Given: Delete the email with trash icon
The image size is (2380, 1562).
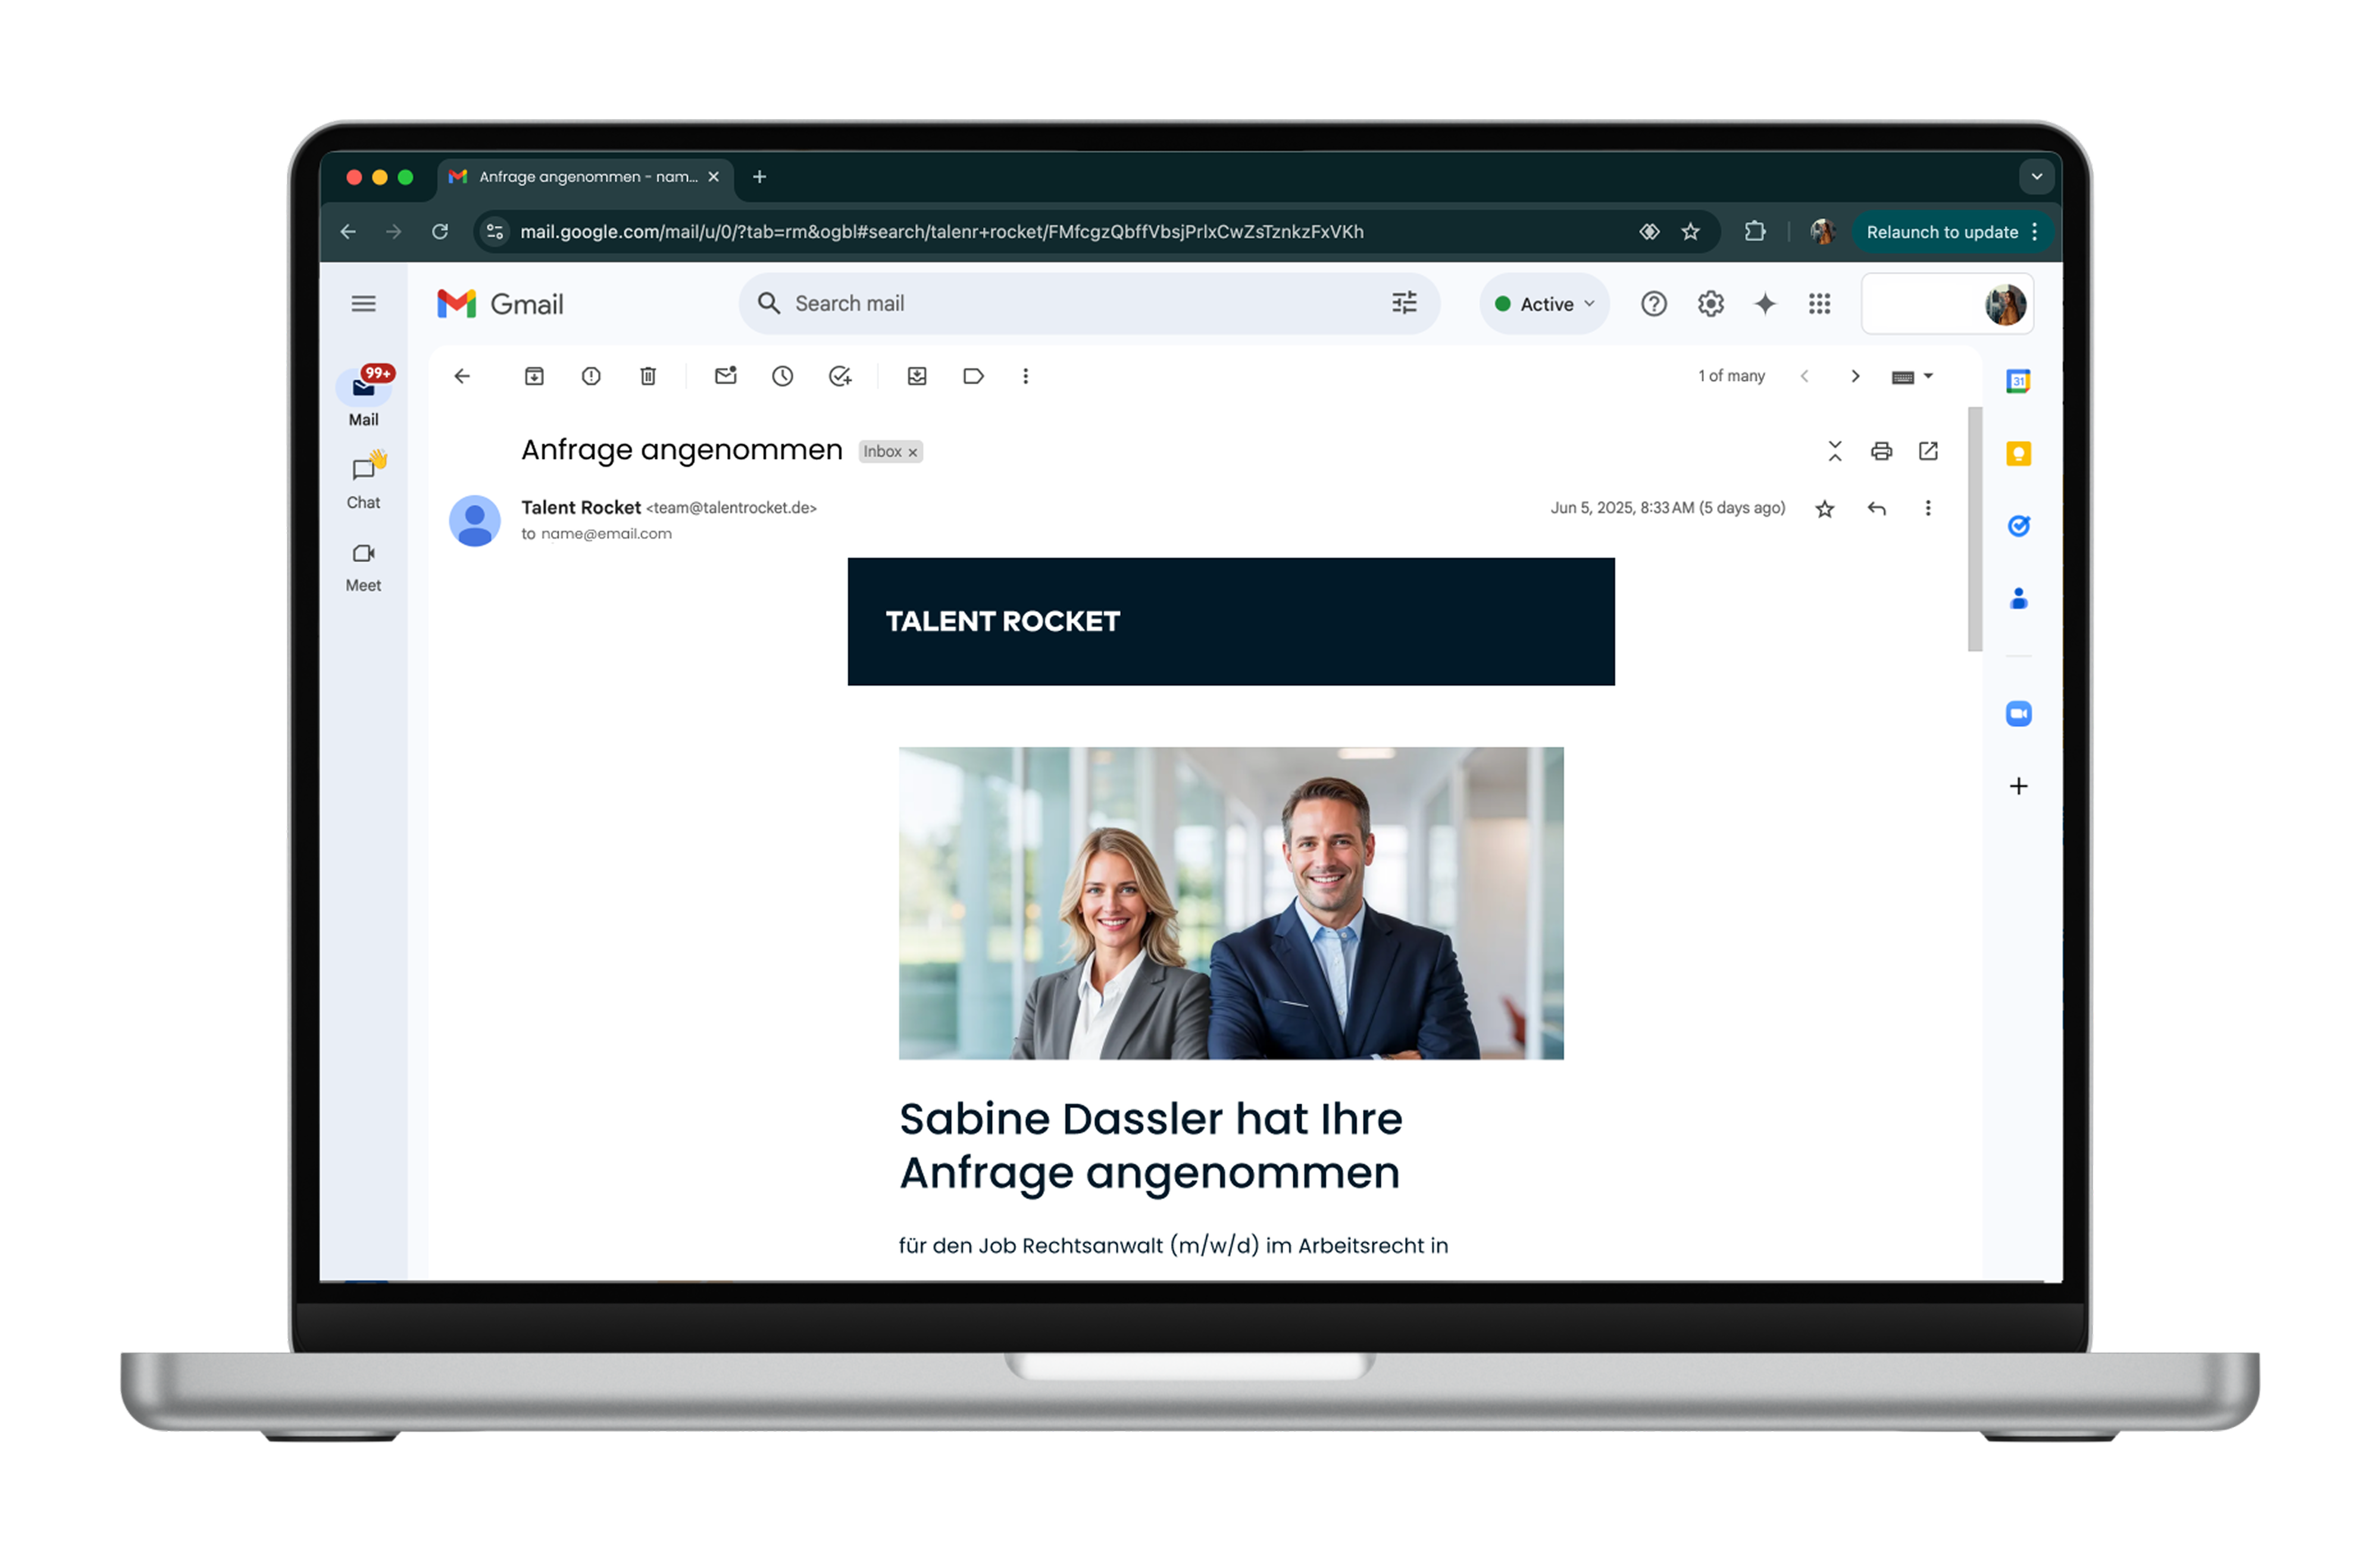Looking at the screenshot, I should [648, 376].
